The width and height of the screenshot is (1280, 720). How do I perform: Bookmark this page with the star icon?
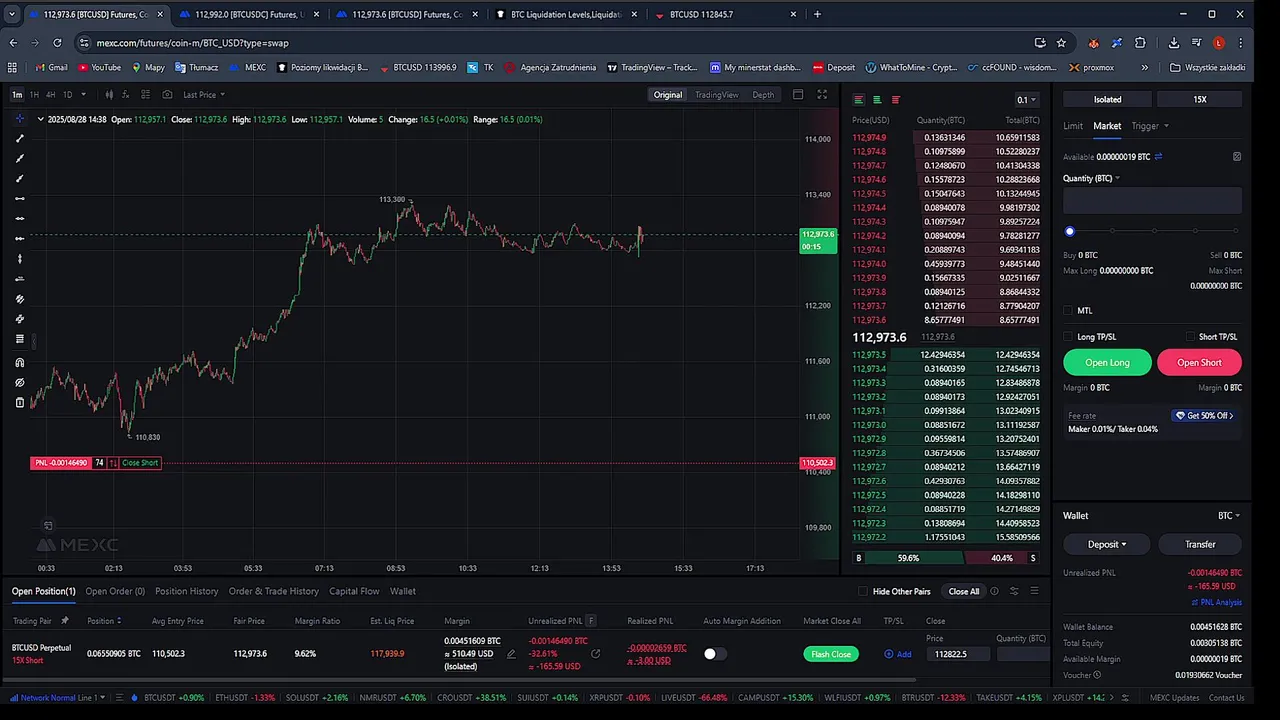[x=1061, y=43]
